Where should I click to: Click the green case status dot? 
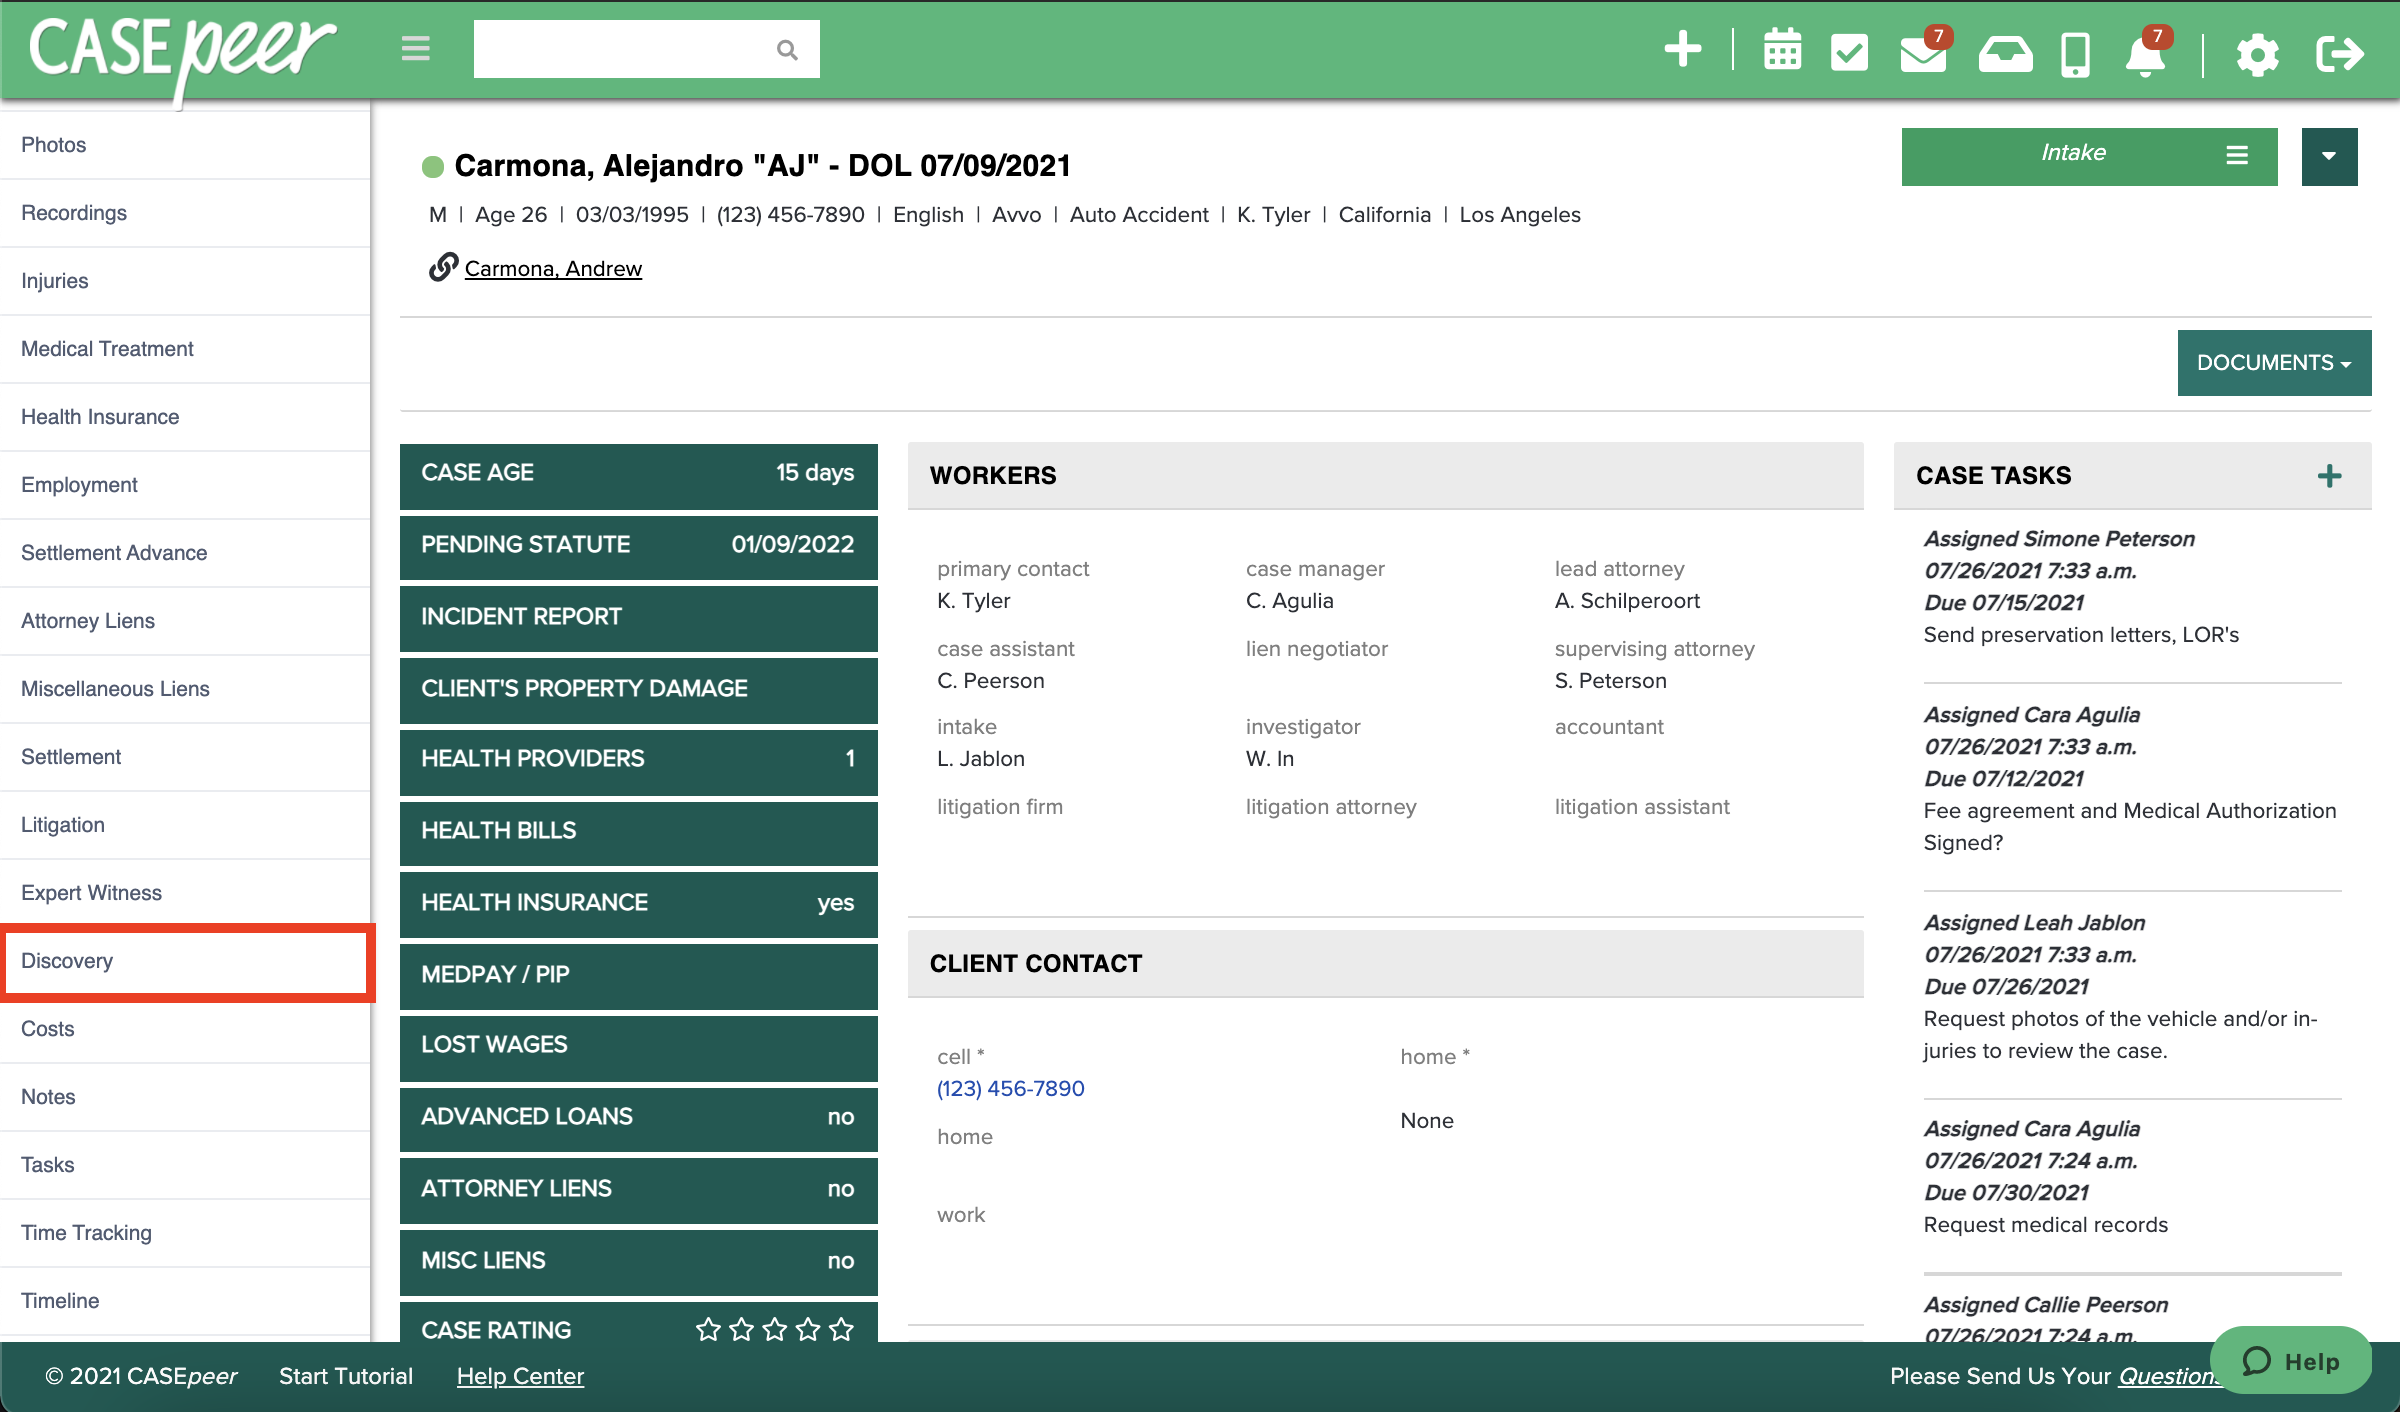coord(431,167)
